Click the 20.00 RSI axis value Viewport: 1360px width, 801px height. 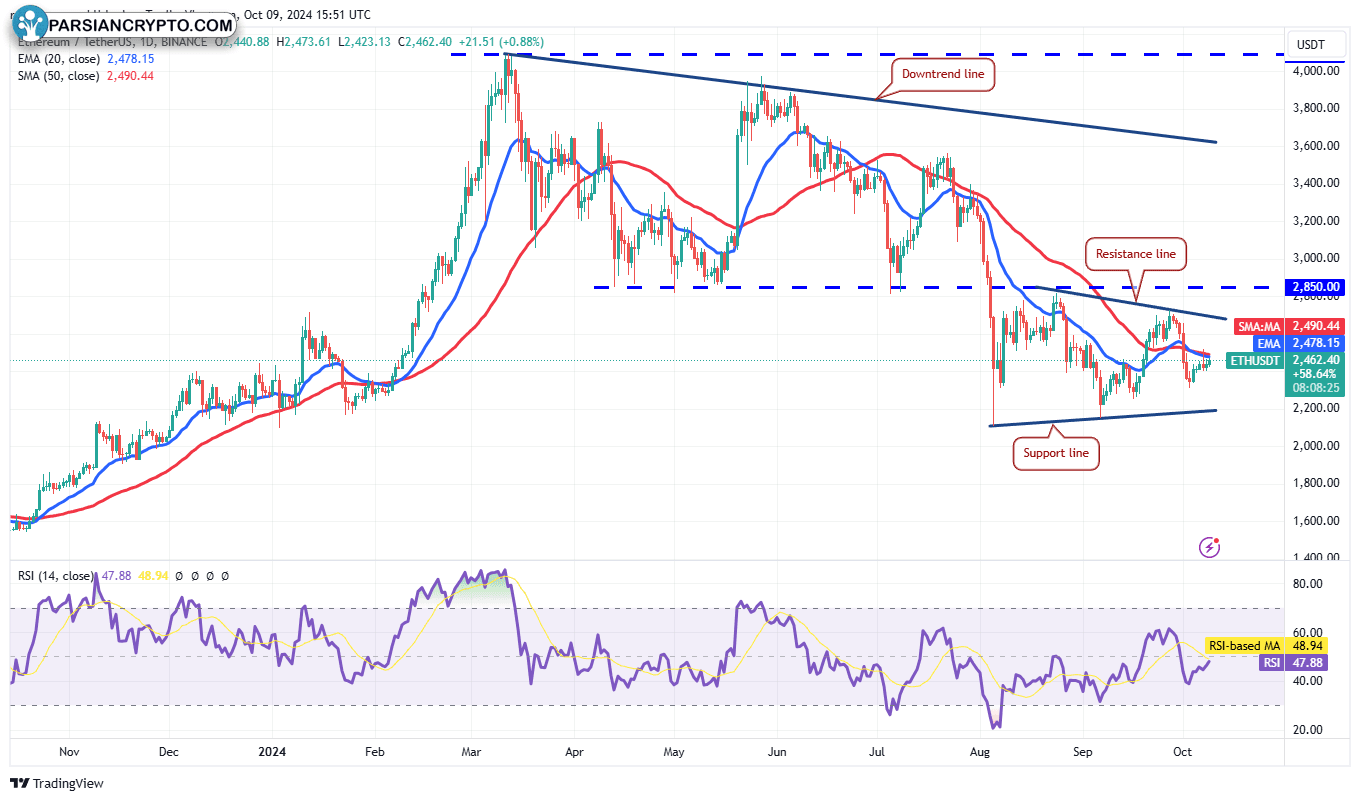(1309, 729)
